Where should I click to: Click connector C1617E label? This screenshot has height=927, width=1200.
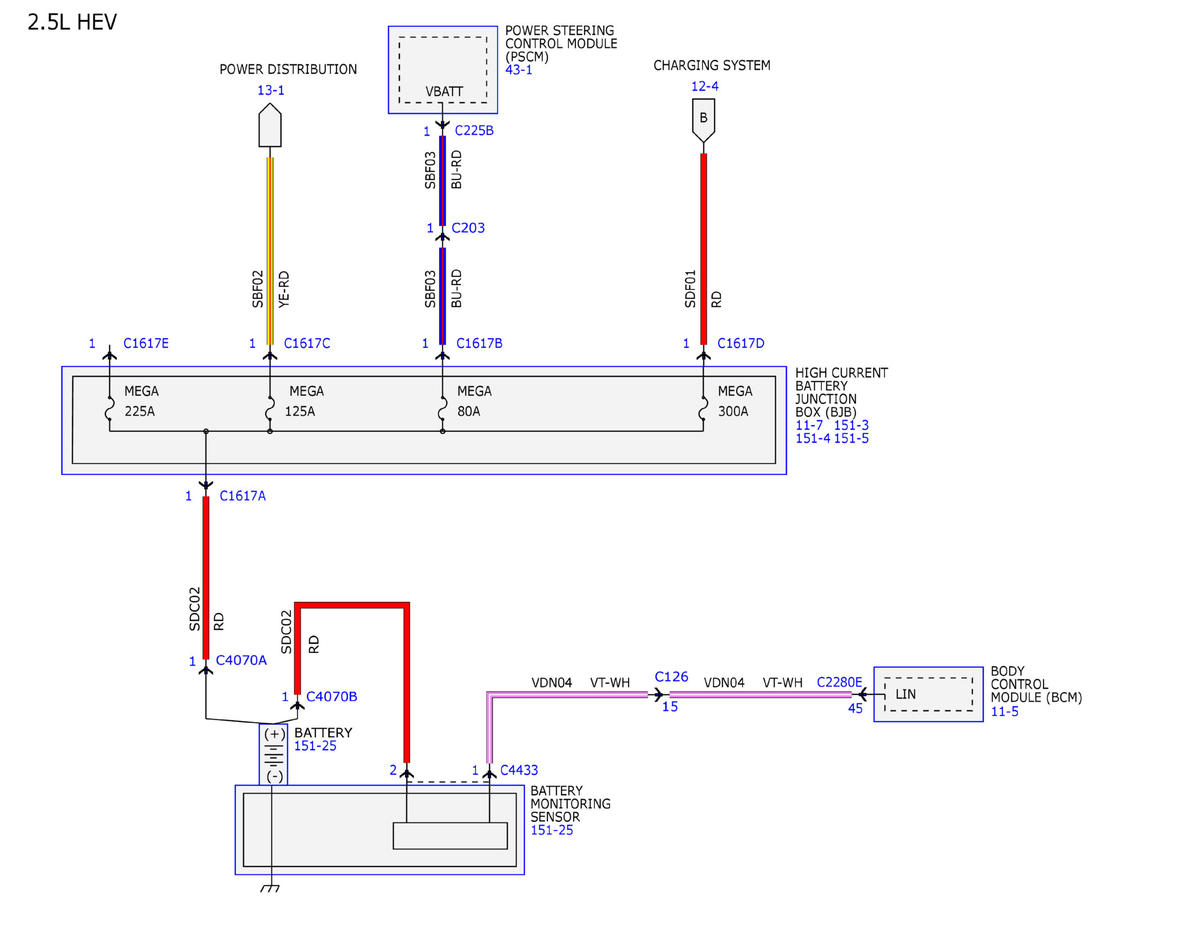pos(146,344)
